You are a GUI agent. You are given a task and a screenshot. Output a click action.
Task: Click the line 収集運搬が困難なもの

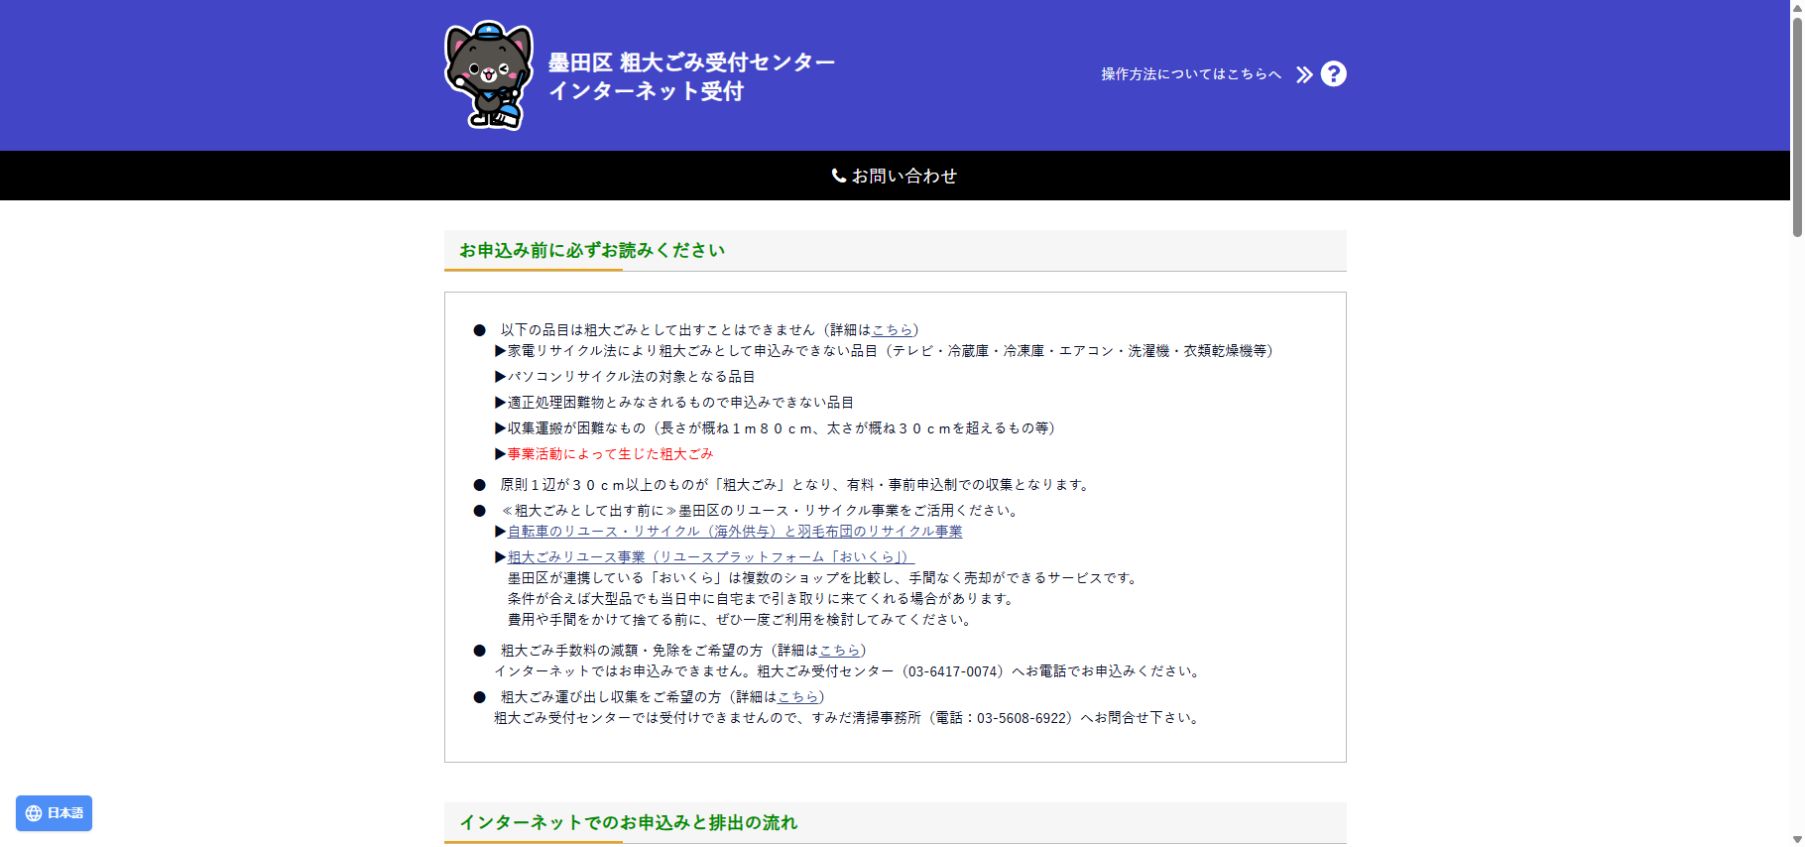[x=781, y=428]
